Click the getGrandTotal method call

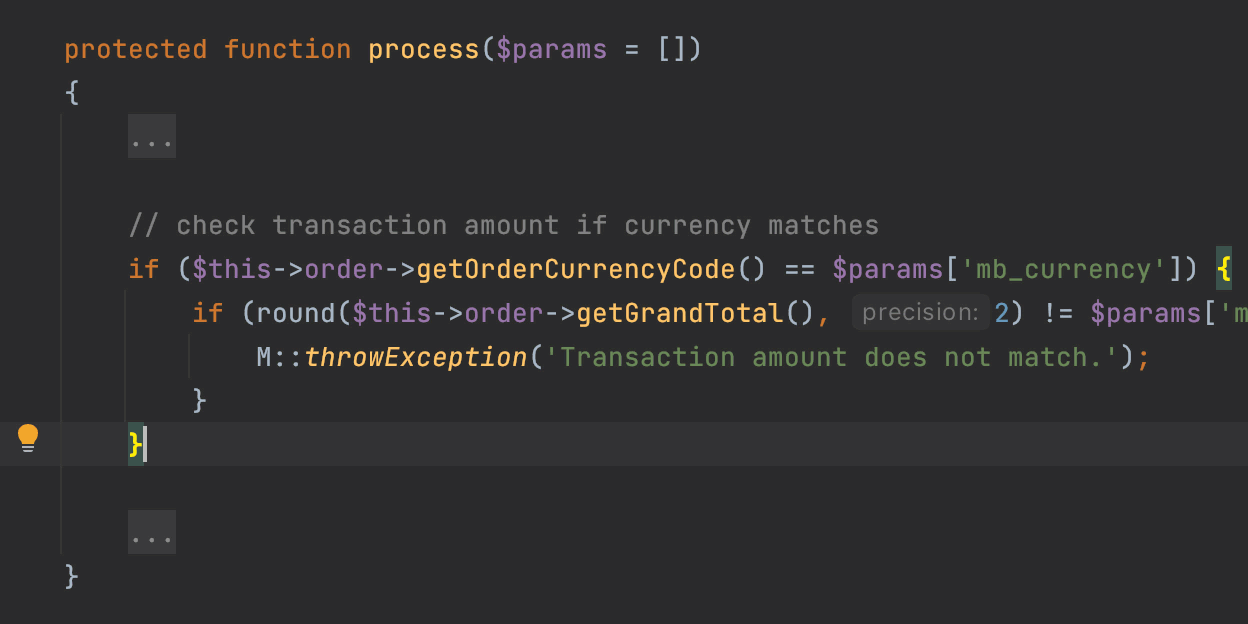click(680, 313)
